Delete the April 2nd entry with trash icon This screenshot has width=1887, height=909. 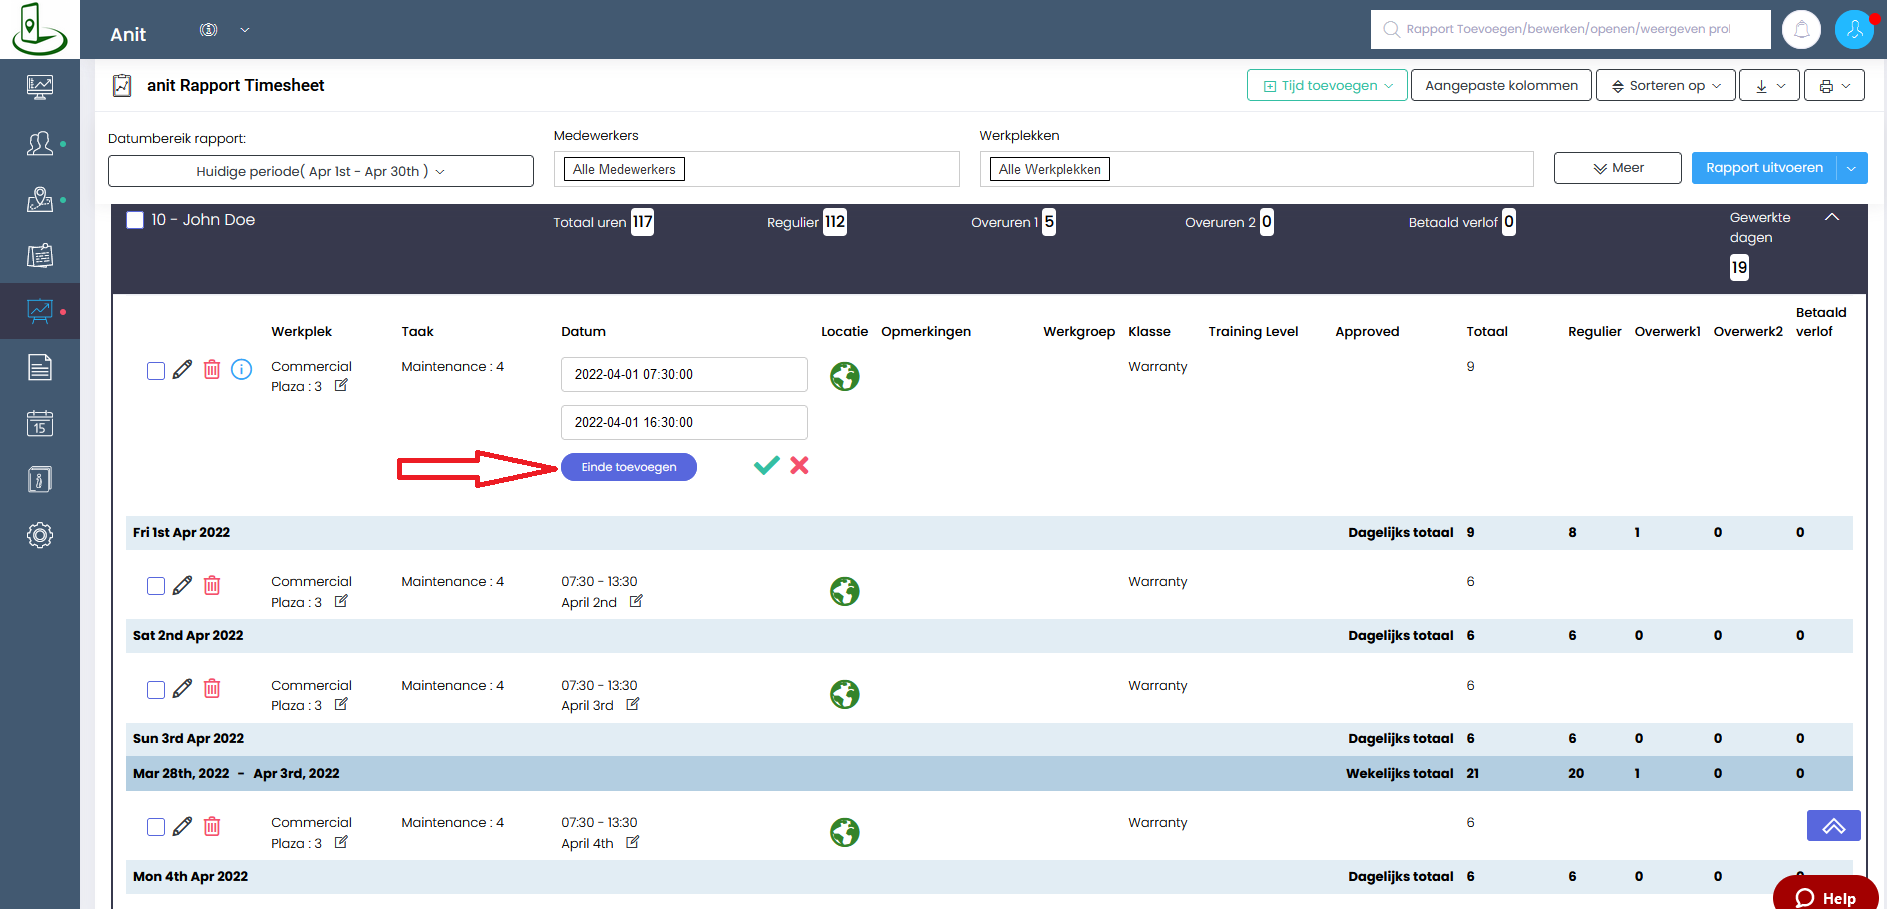click(212, 585)
